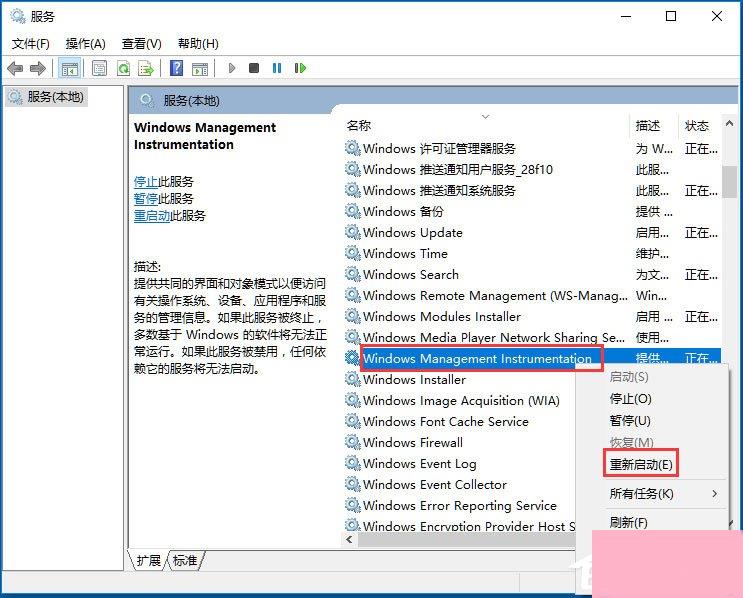Select Windows Media Player Network Sharing row
Image resolution: width=743 pixels, height=598 pixels.
(532, 337)
